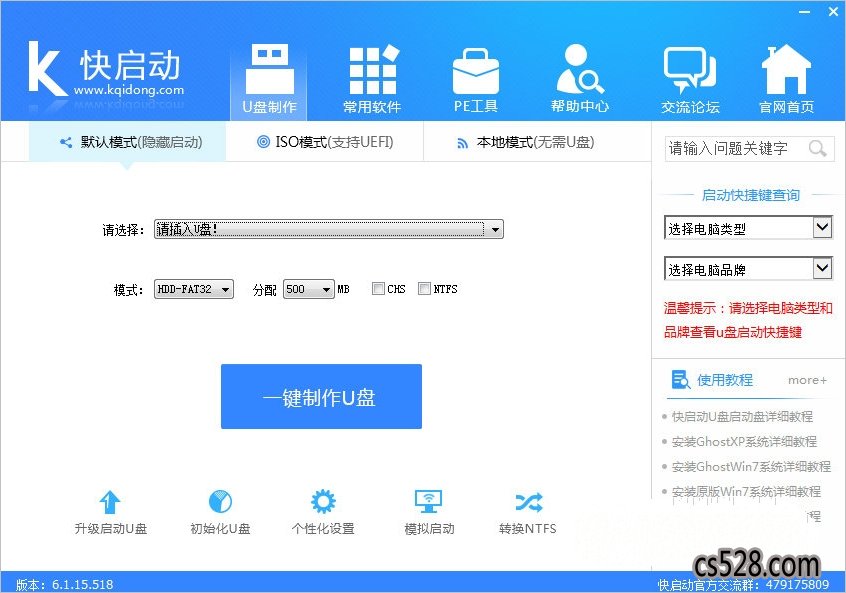Viewport: 846px width, 593px height.
Task: Open the 请插入U盘 drive dropdown
Action: click(329, 229)
